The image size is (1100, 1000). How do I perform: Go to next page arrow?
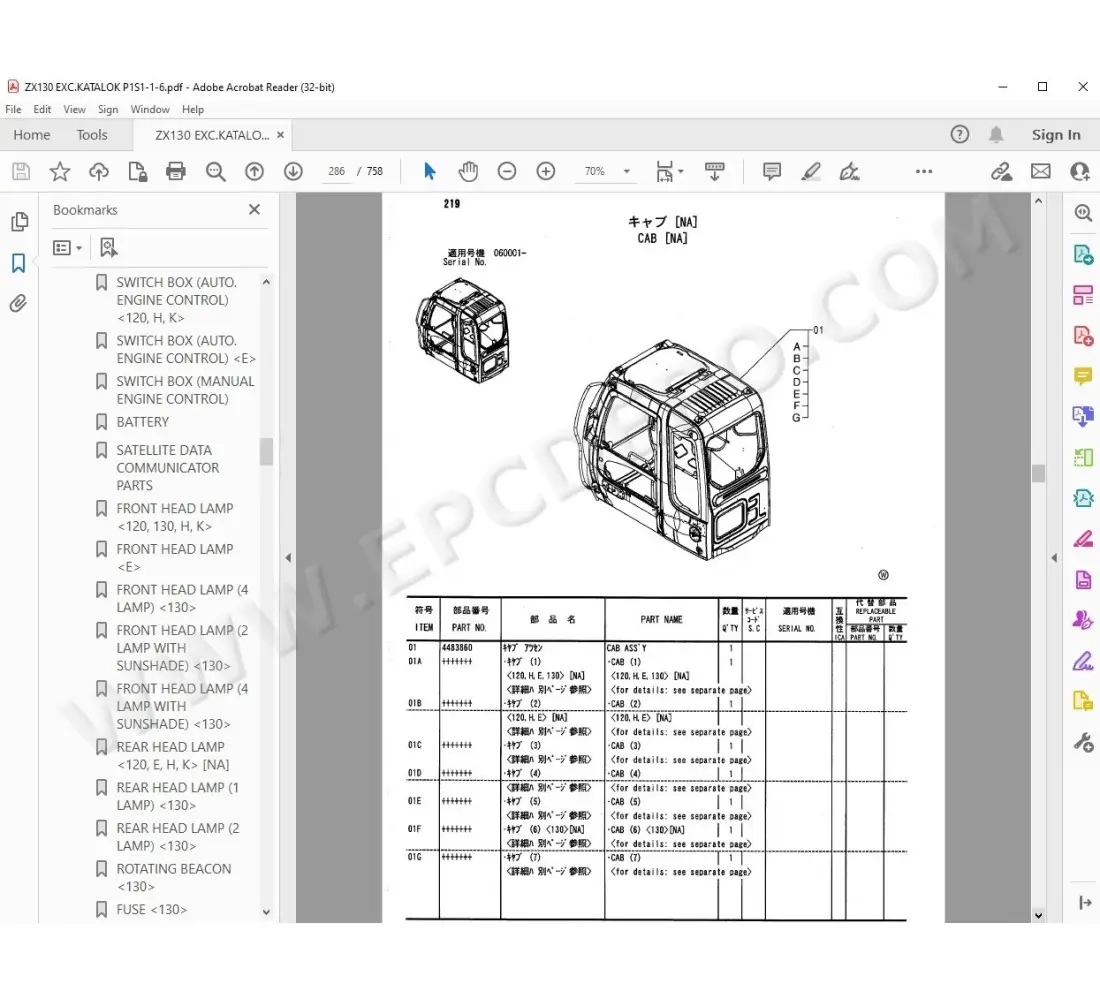(293, 172)
